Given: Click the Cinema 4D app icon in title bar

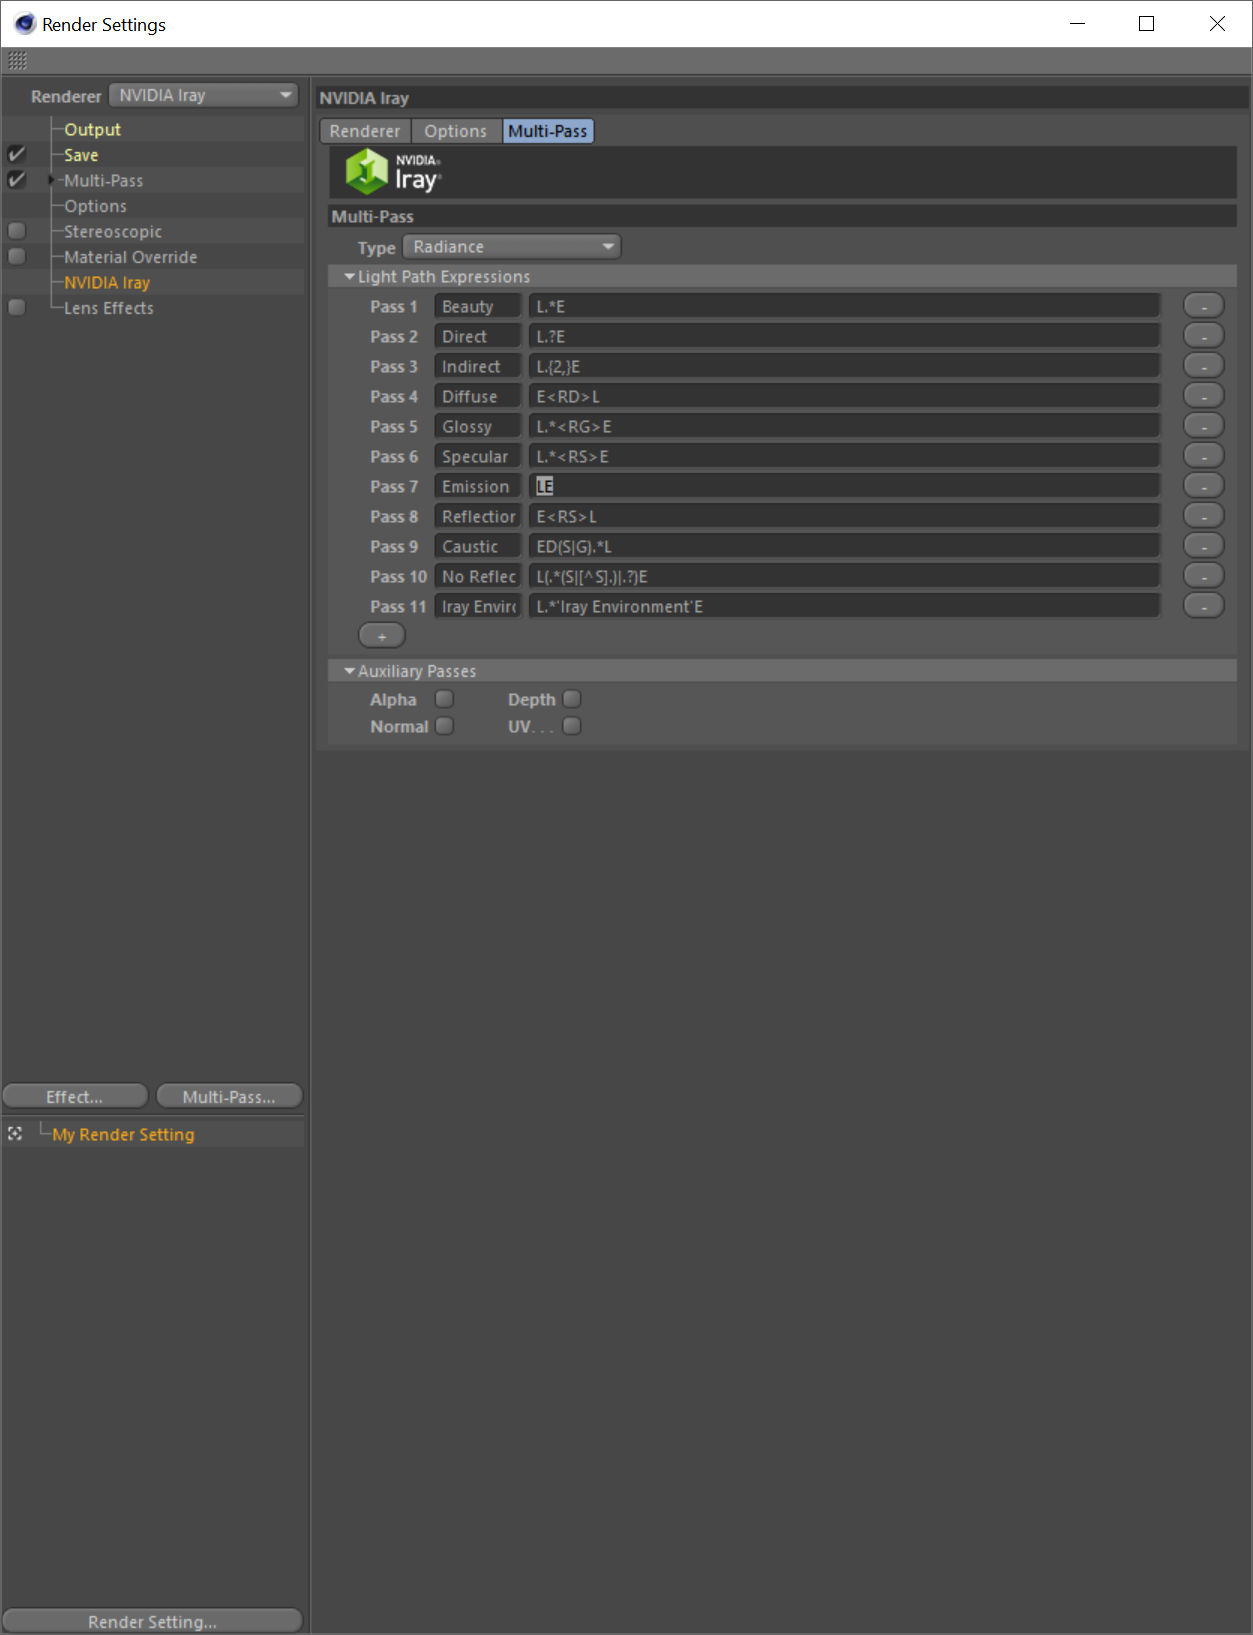Looking at the screenshot, I should (x=24, y=23).
